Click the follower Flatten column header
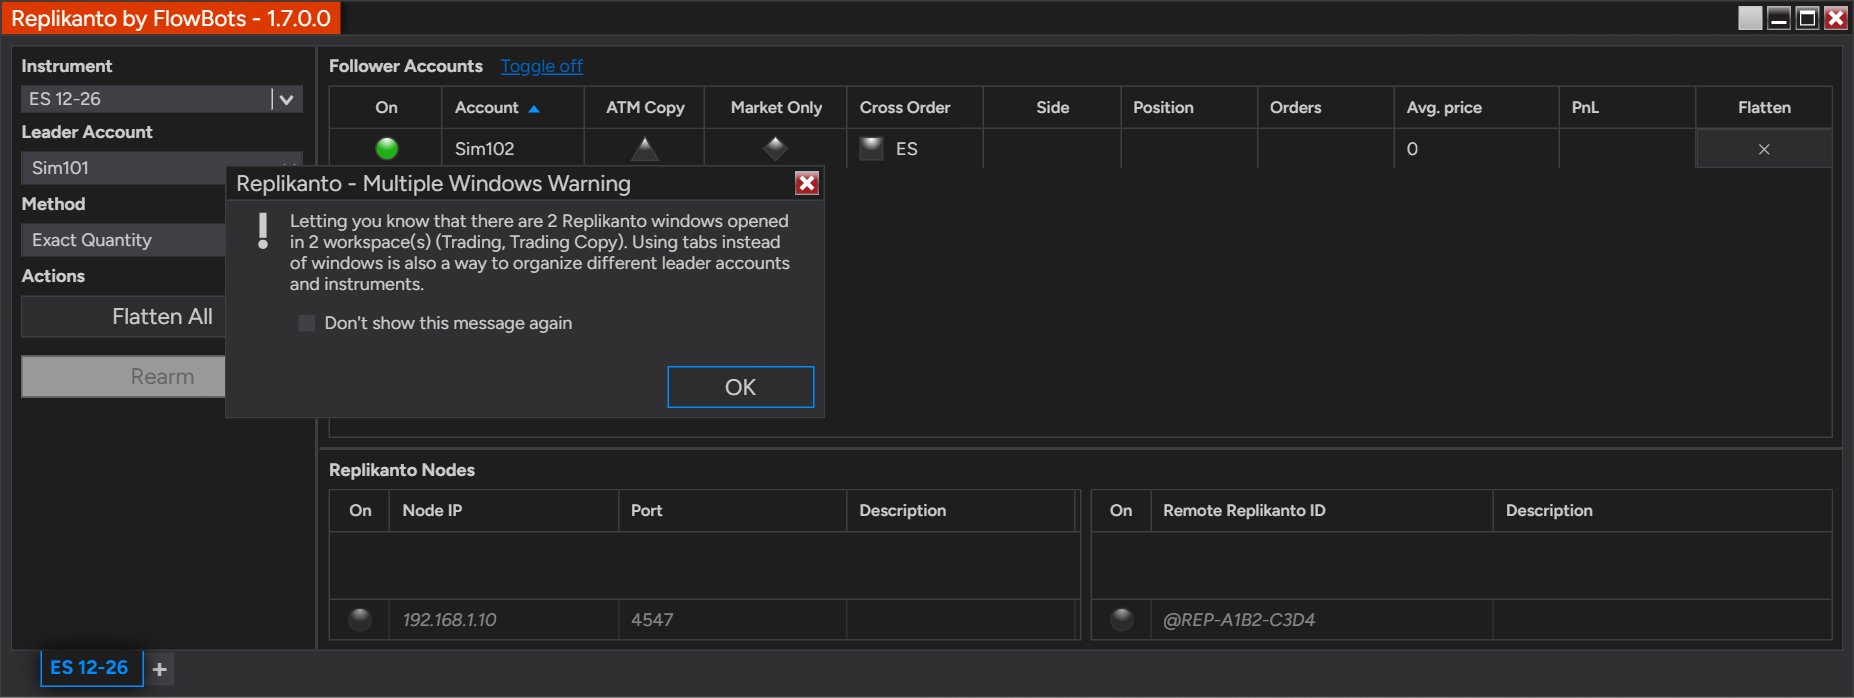Viewport: 1854px width, 698px height. 1764,108
